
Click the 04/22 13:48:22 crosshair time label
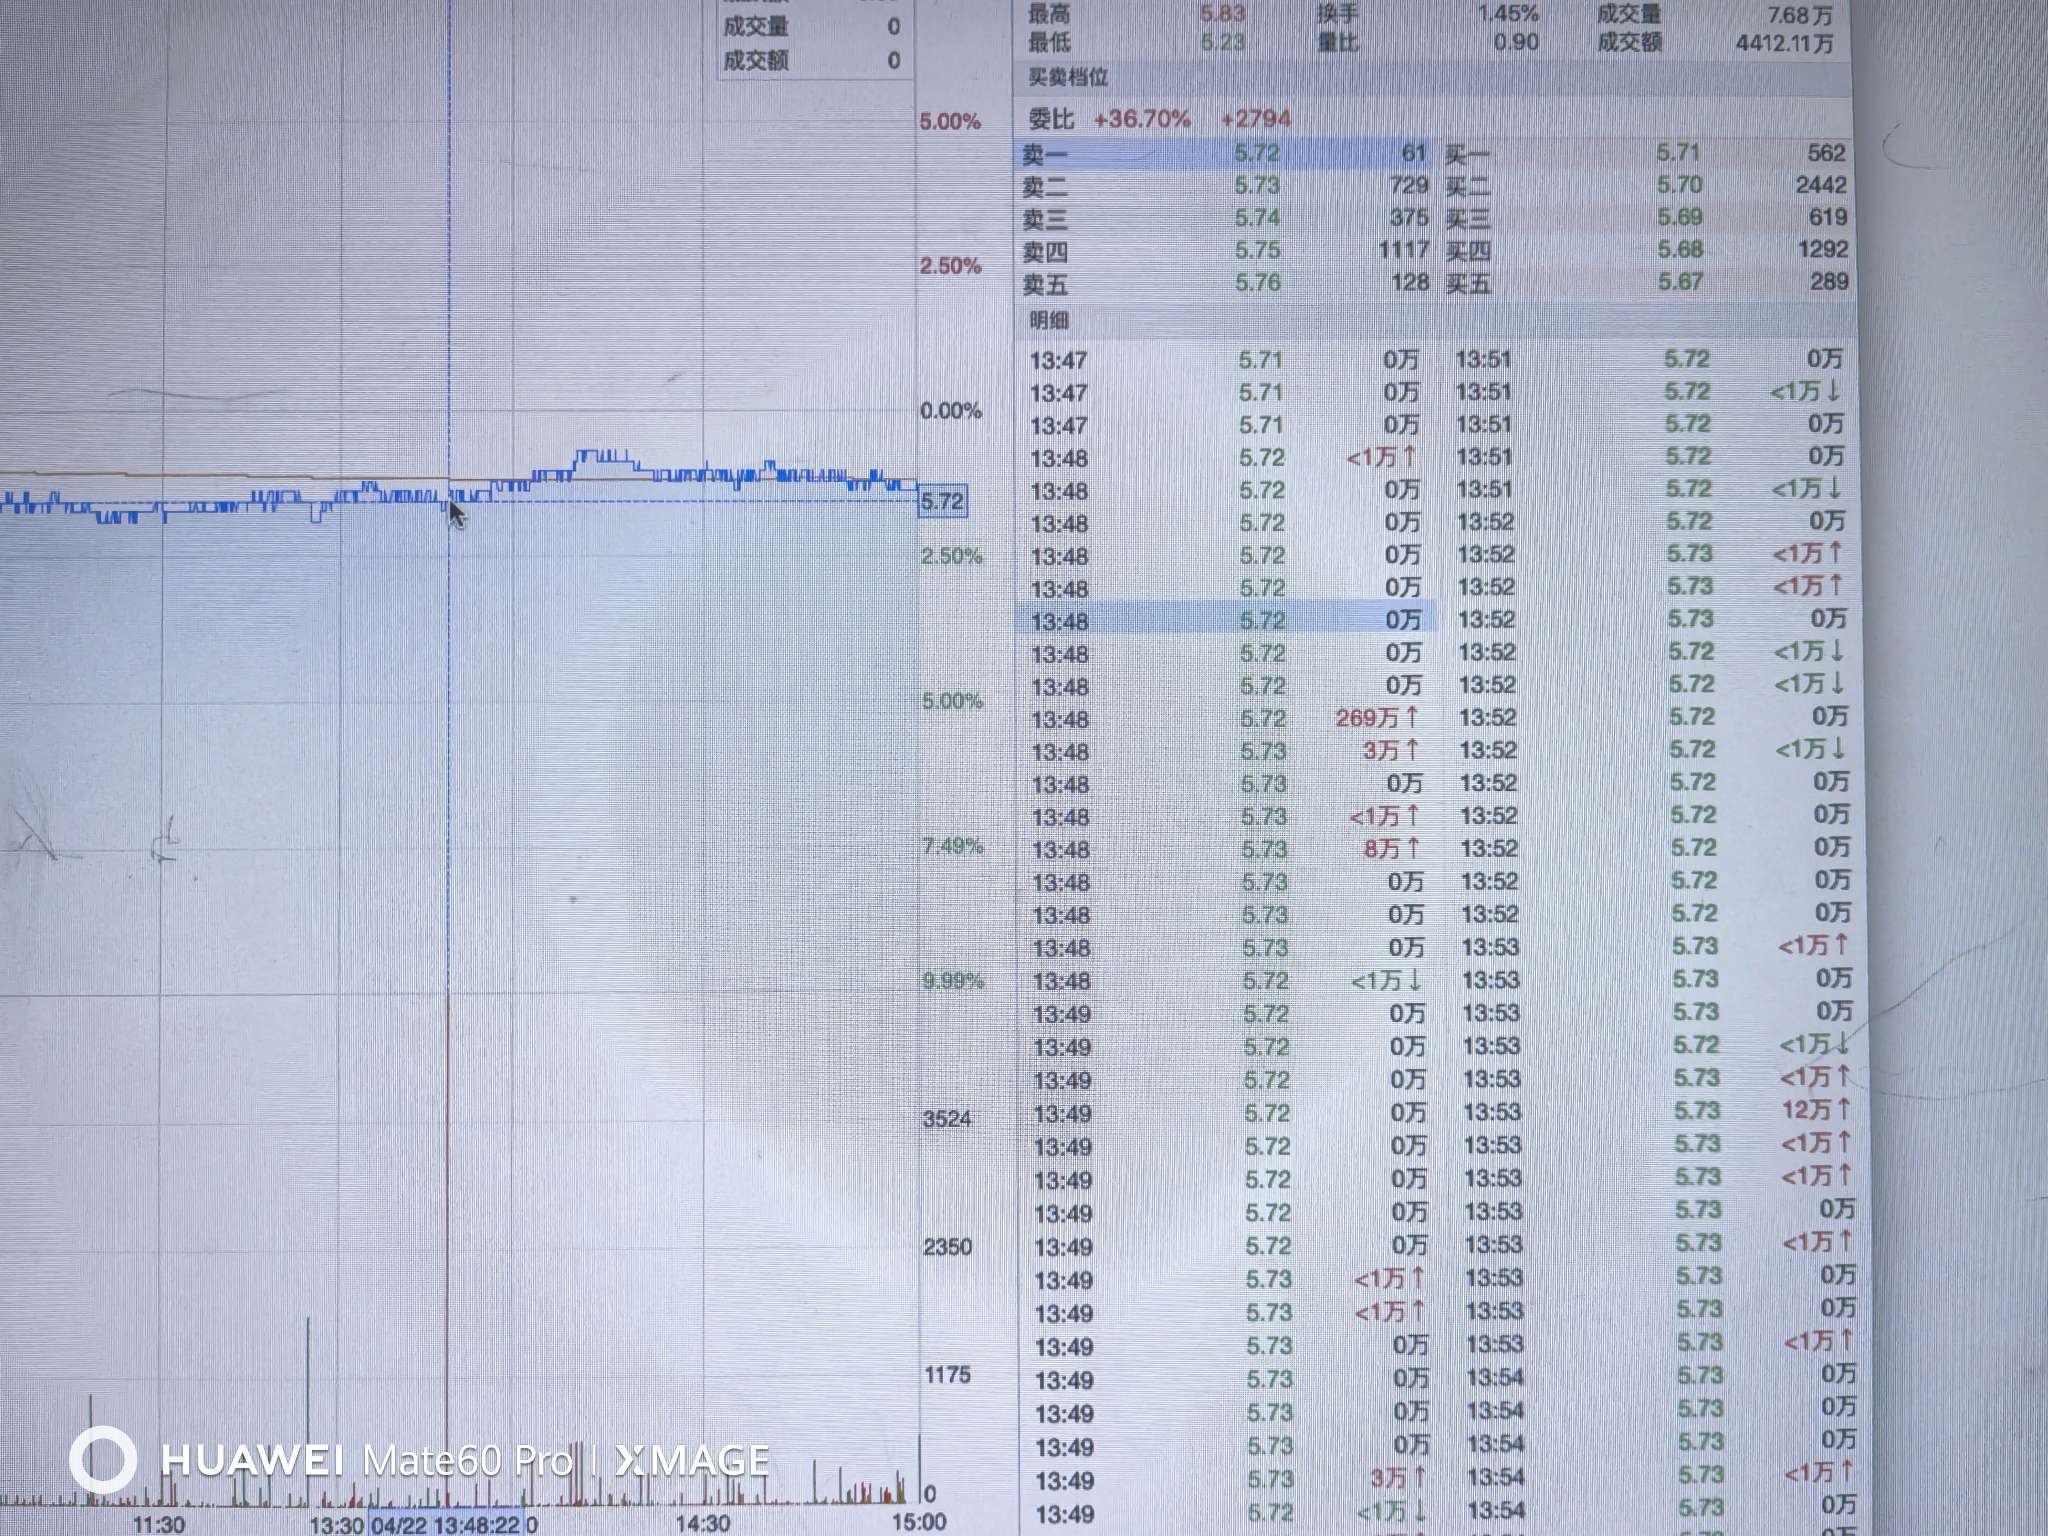tap(446, 1525)
